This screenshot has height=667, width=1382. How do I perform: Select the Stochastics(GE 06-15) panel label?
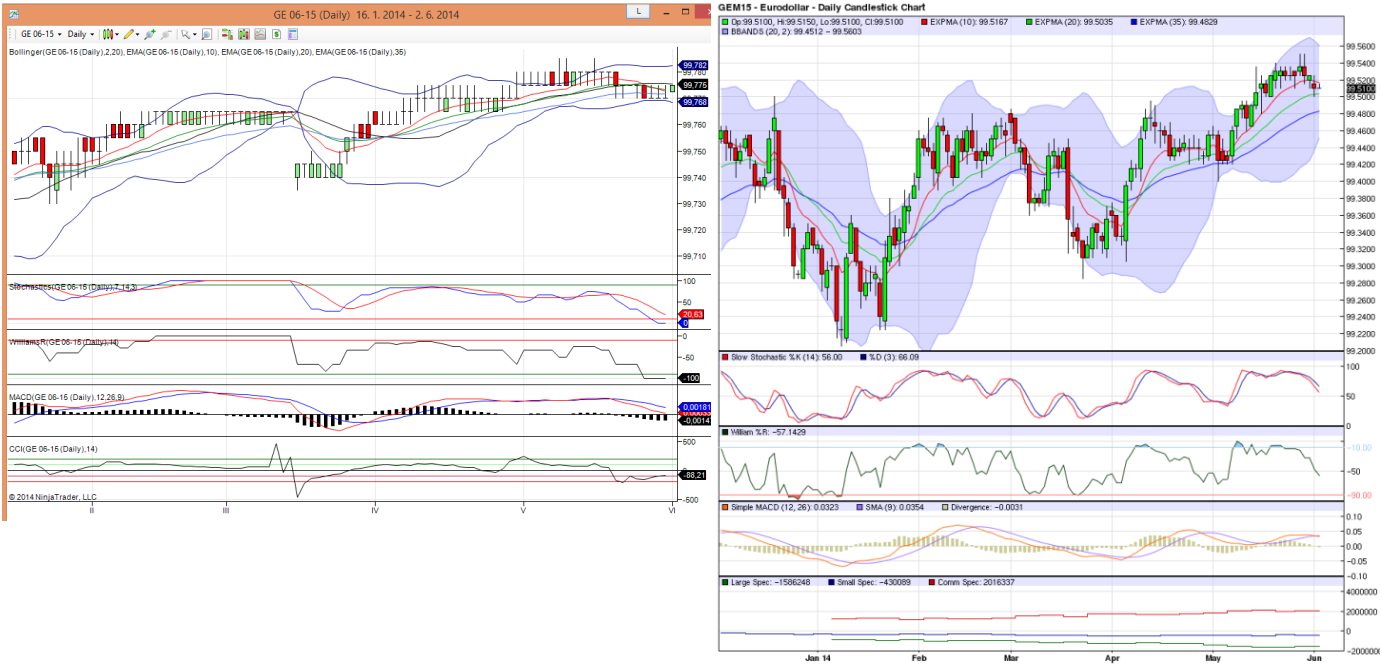[73, 287]
